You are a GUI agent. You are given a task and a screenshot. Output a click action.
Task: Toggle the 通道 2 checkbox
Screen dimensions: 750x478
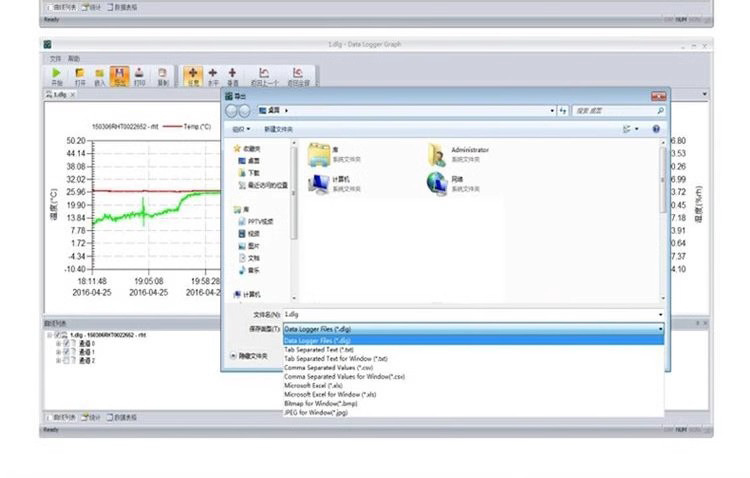coord(66,360)
